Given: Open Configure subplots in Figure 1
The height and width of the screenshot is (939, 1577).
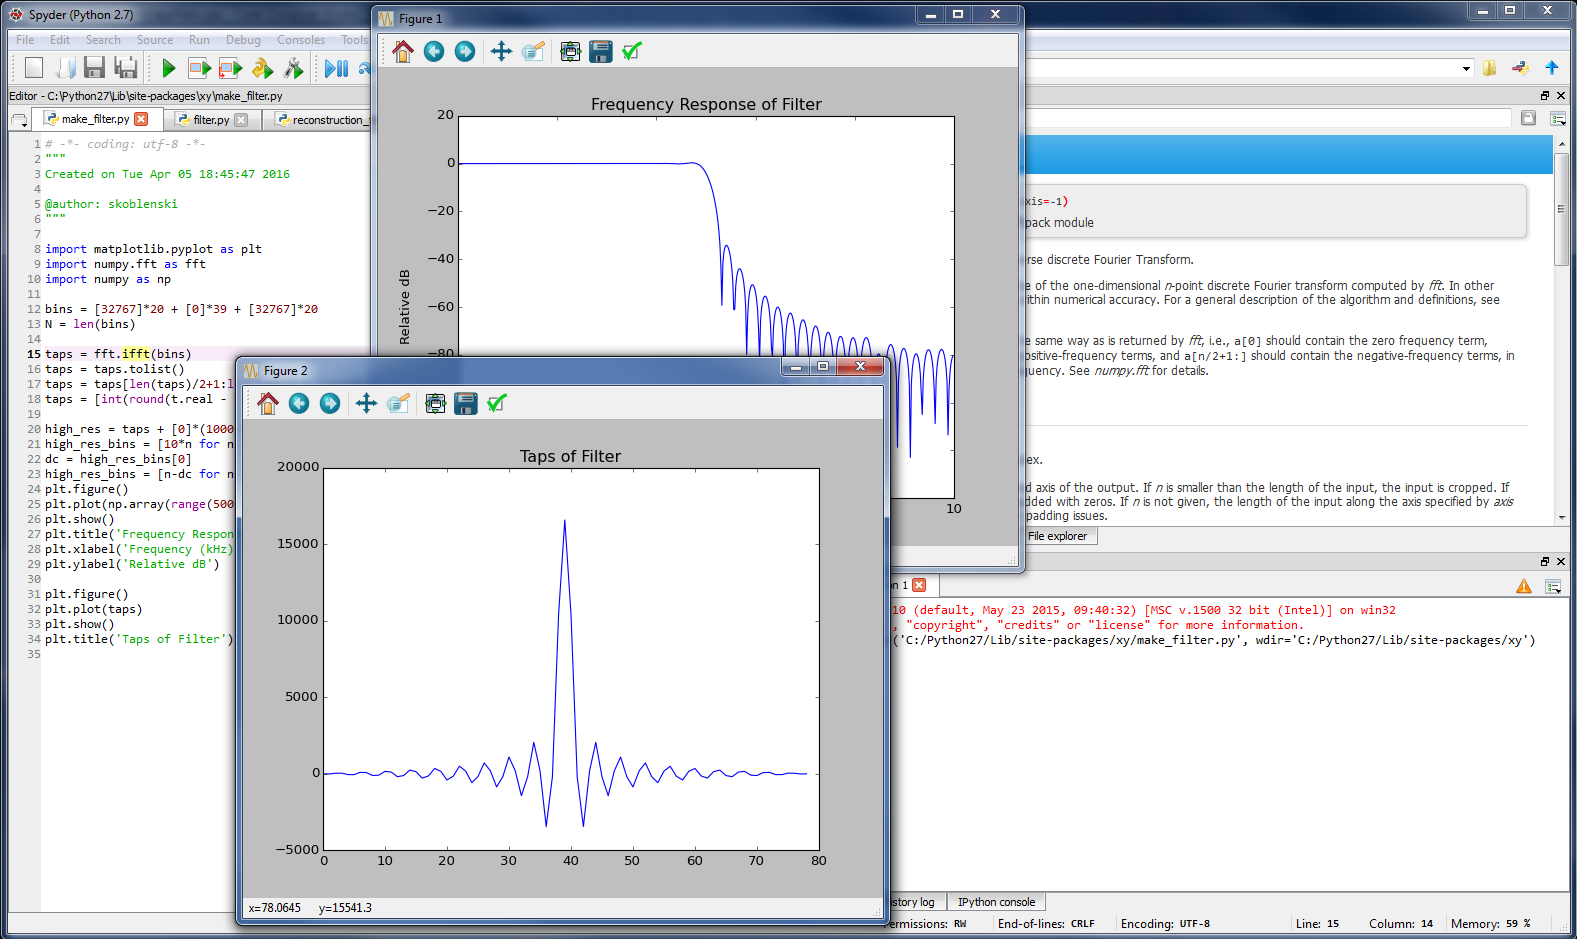Looking at the screenshot, I should point(570,51).
